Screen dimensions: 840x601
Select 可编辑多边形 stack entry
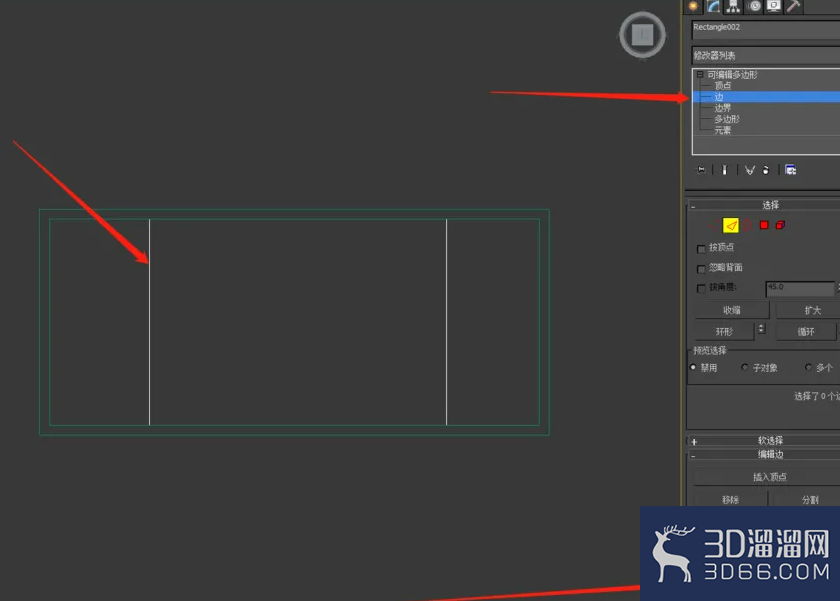click(732, 74)
